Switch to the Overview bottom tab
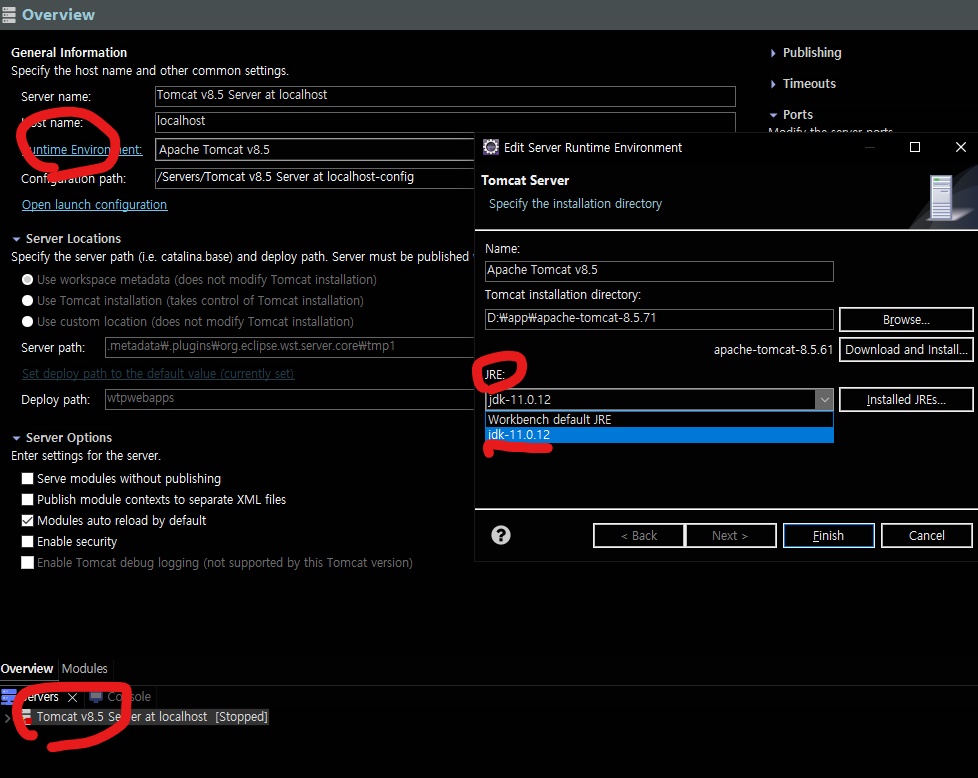Screen dimensions: 978x778 click(27, 669)
